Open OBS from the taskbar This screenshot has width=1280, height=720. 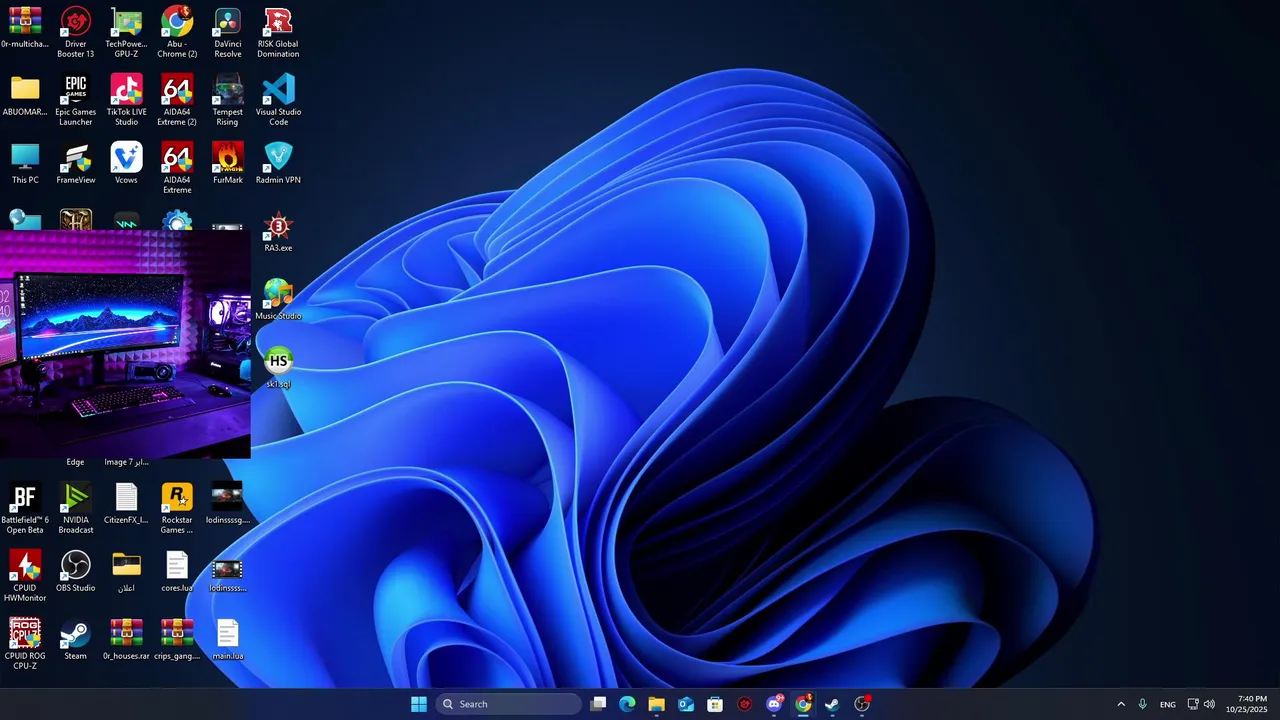click(x=862, y=704)
